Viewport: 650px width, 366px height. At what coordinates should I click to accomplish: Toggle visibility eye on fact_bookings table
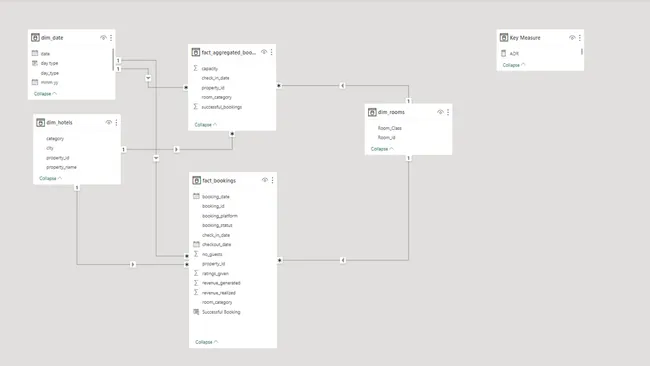[265, 180]
